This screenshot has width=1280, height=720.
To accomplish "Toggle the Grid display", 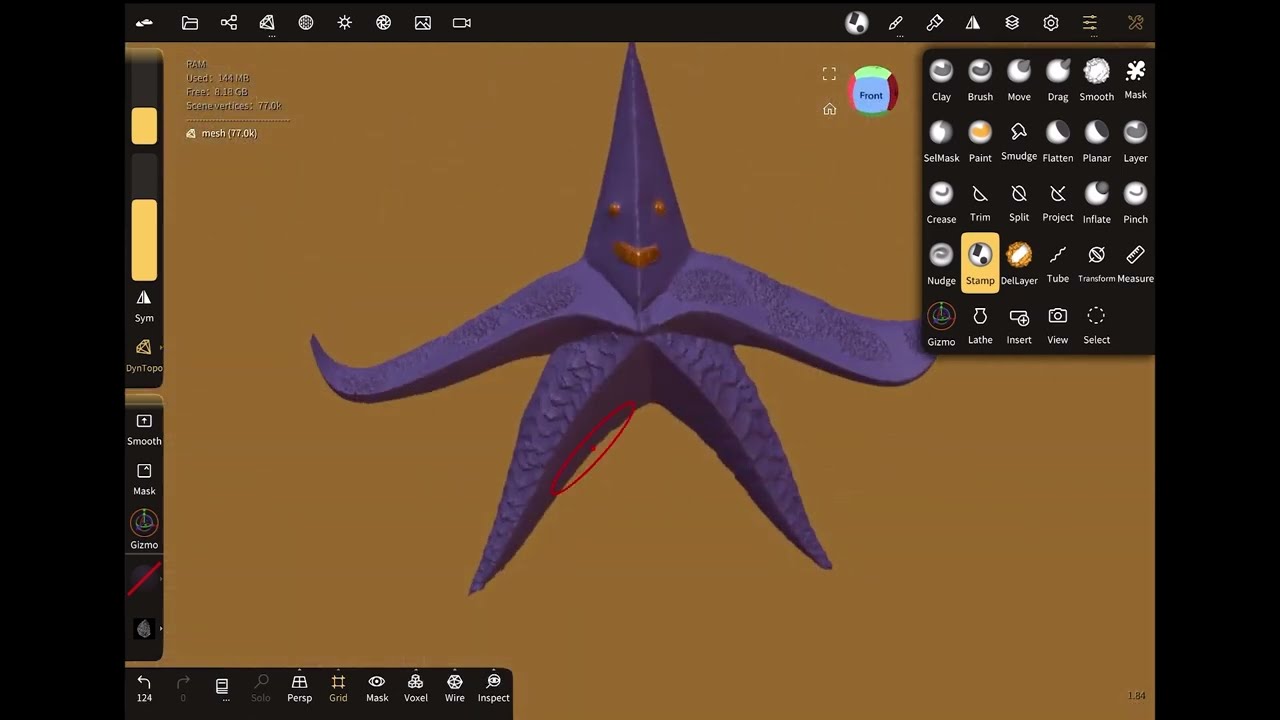I will point(338,688).
